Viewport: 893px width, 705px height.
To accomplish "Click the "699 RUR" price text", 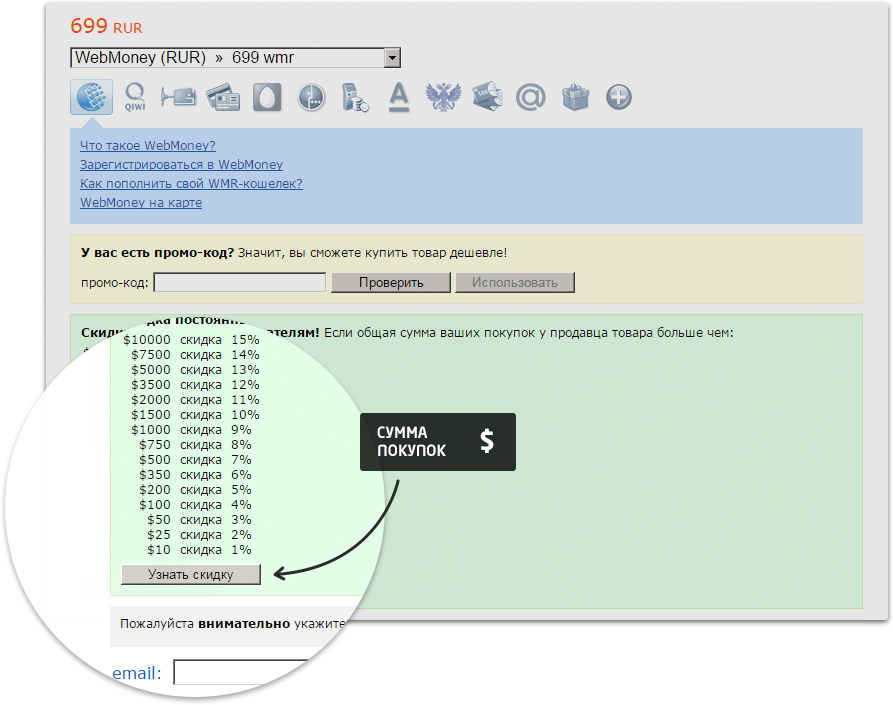I will pyautogui.click(x=106, y=26).
